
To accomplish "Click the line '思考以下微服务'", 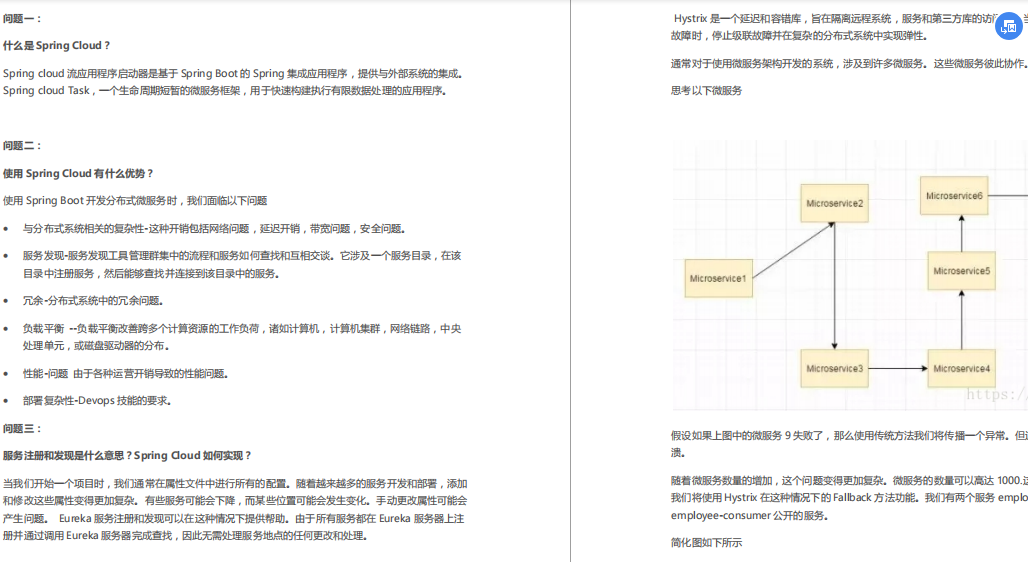I will 706,90.
